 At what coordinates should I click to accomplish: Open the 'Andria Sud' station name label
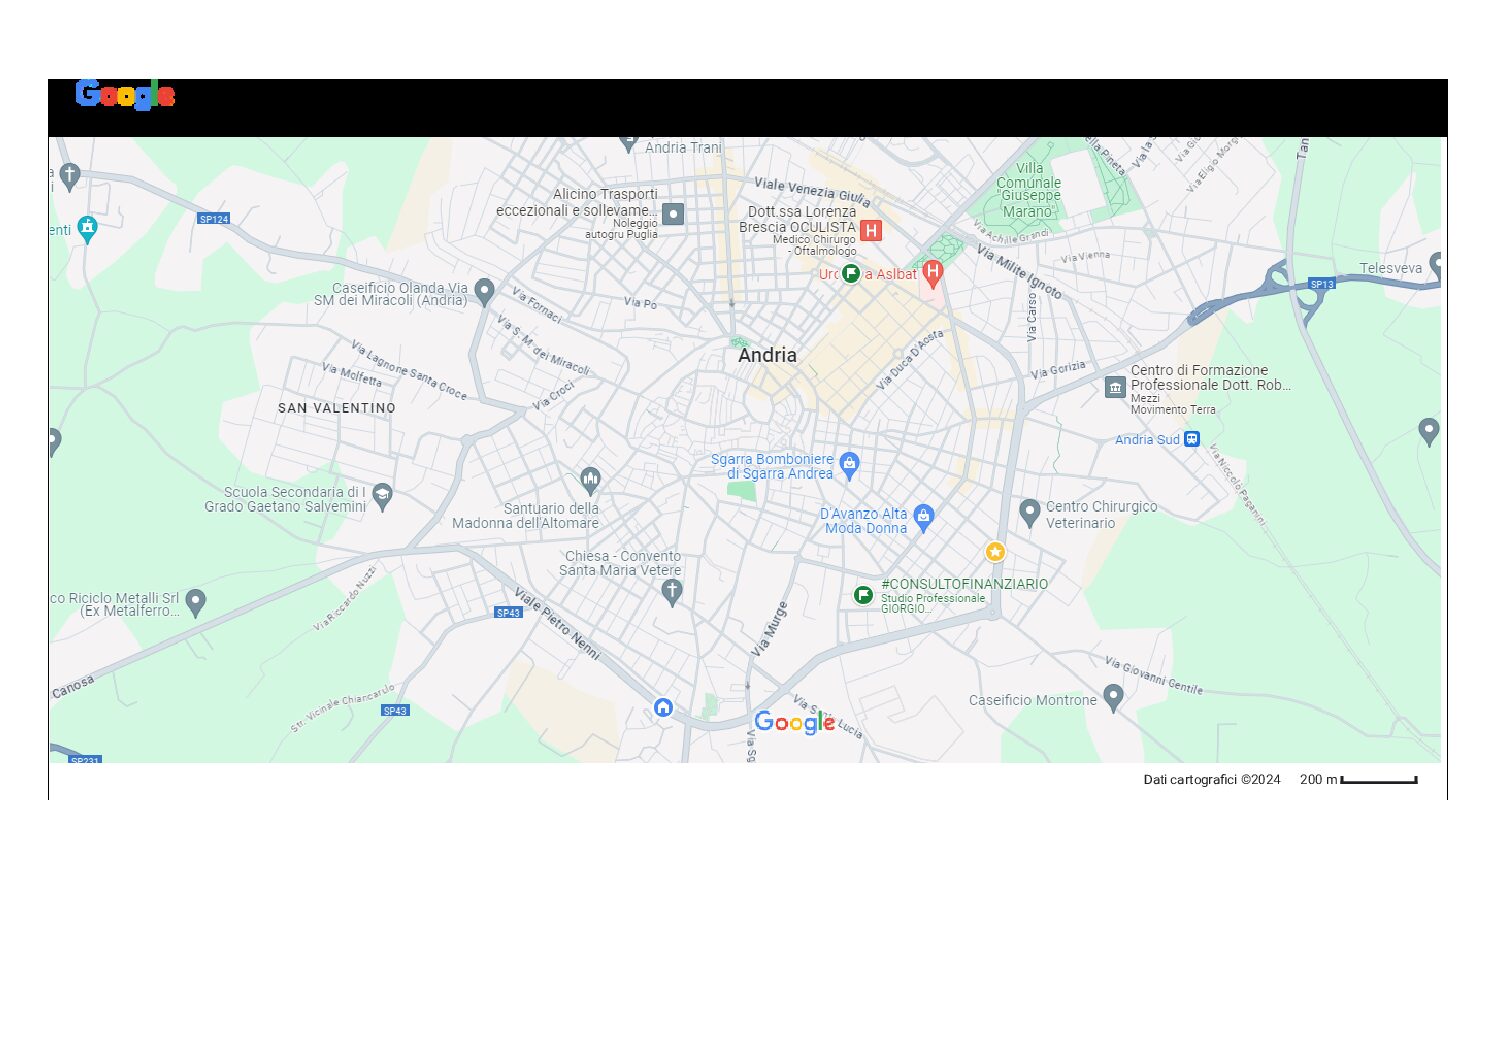[1147, 440]
